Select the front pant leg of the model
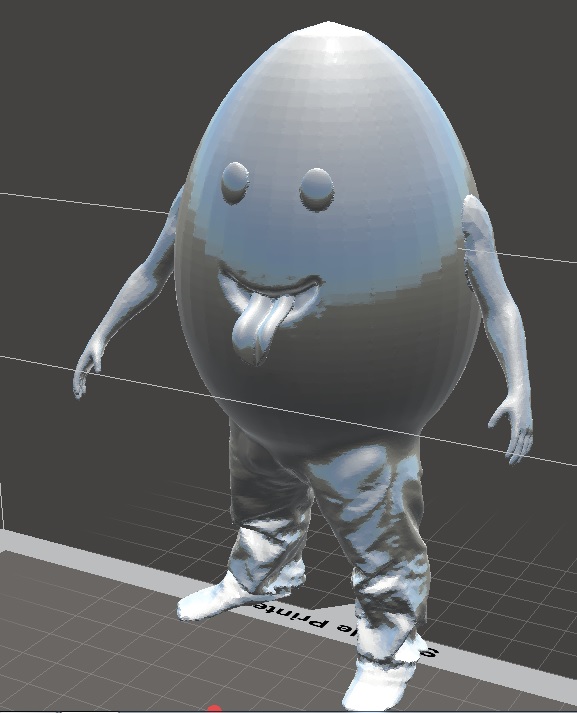This screenshot has width=577, height=713. tap(373, 546)
